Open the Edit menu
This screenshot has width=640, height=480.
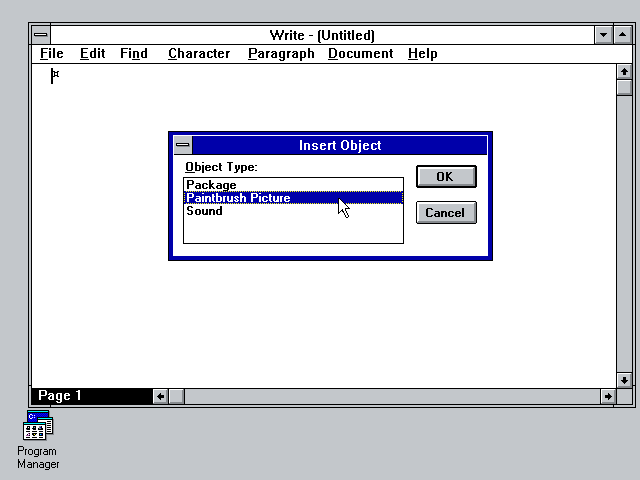pyautogui.click(x=92, y=54)
